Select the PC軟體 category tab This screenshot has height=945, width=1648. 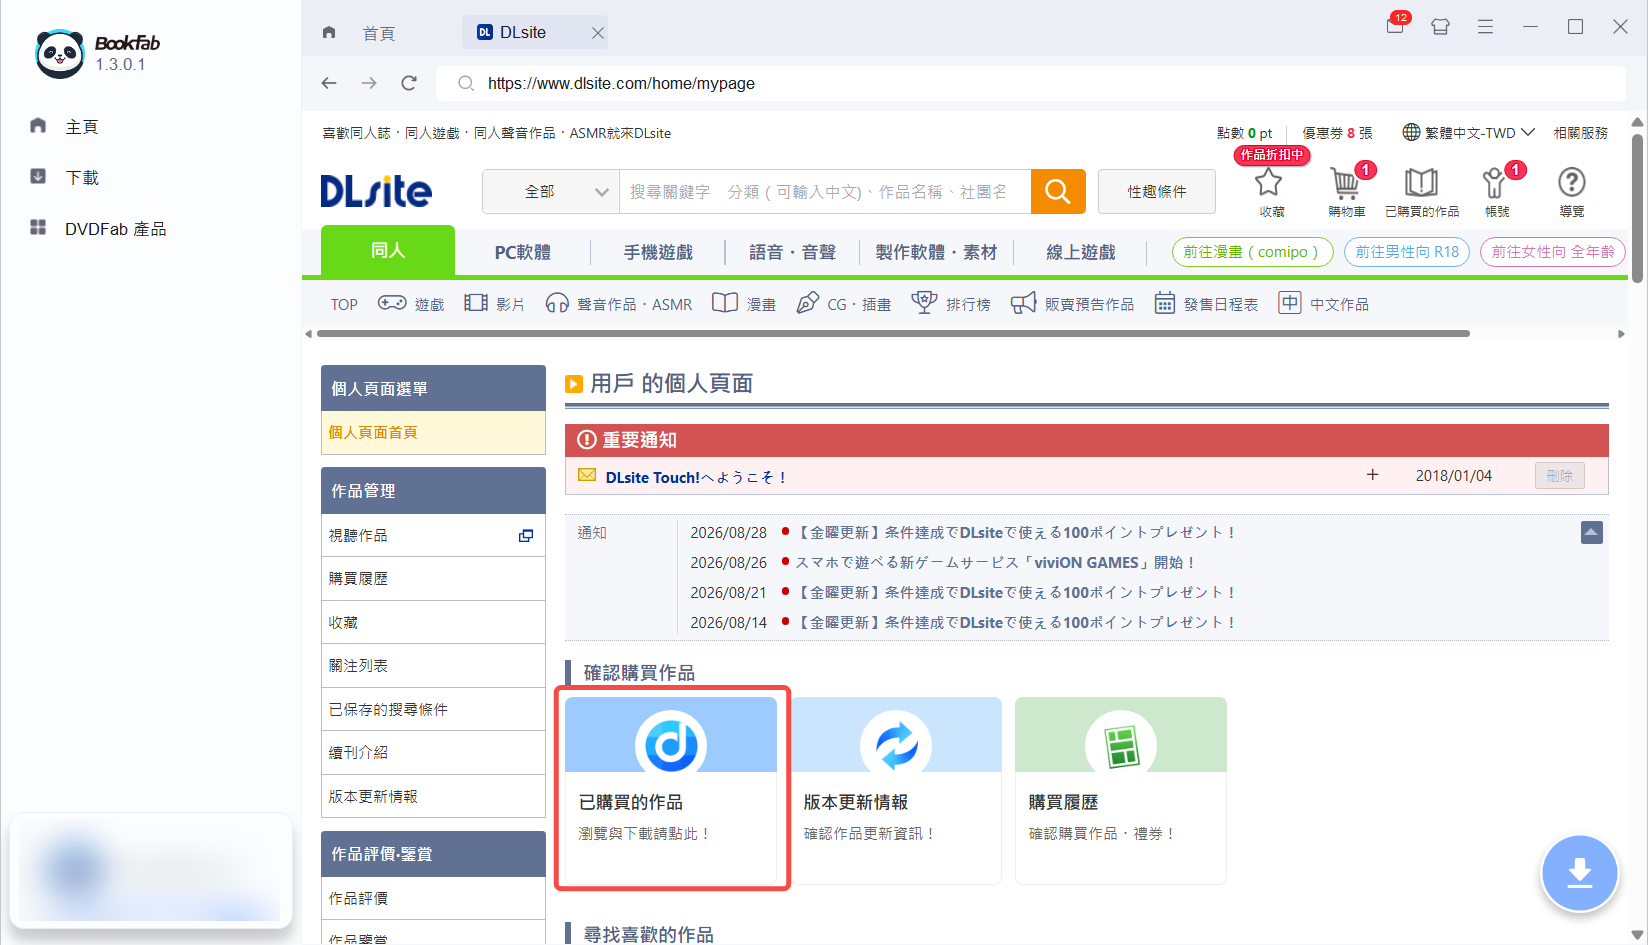click(x=523, y=252)
